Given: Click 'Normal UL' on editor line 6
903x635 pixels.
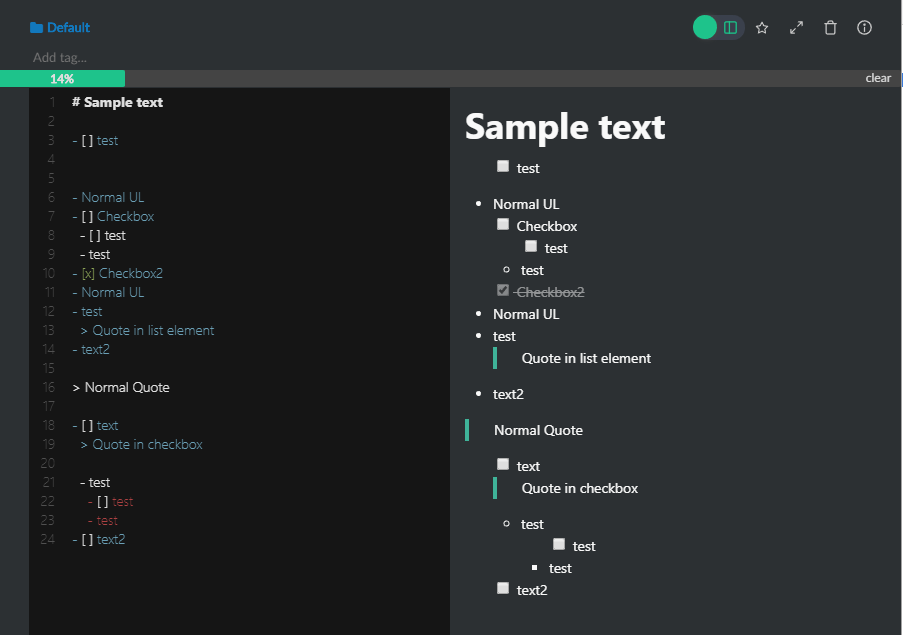Looking at the screenshot, I should [113, 197].
